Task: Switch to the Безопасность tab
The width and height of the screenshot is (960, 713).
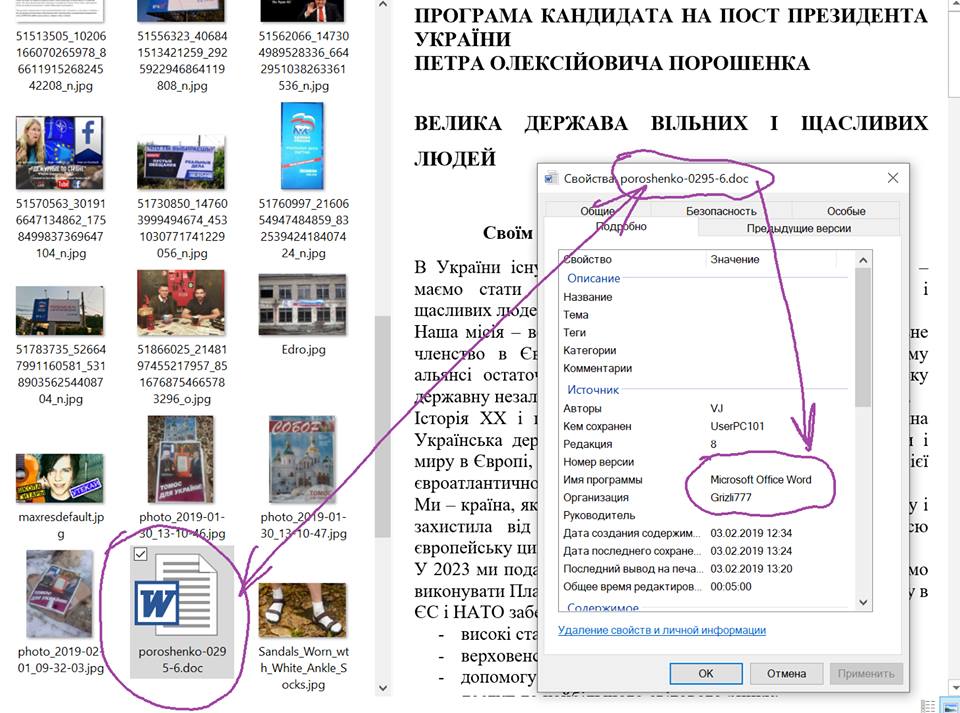Action: point(721,211)
